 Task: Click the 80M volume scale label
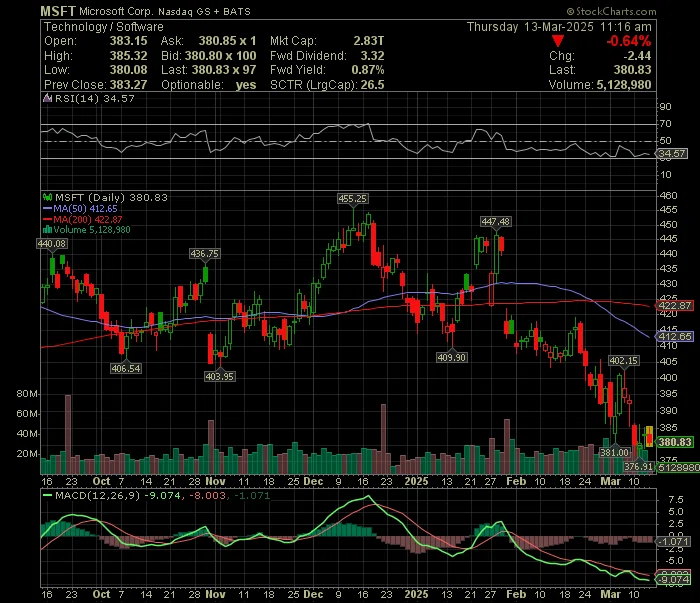(x=27, y=394)
